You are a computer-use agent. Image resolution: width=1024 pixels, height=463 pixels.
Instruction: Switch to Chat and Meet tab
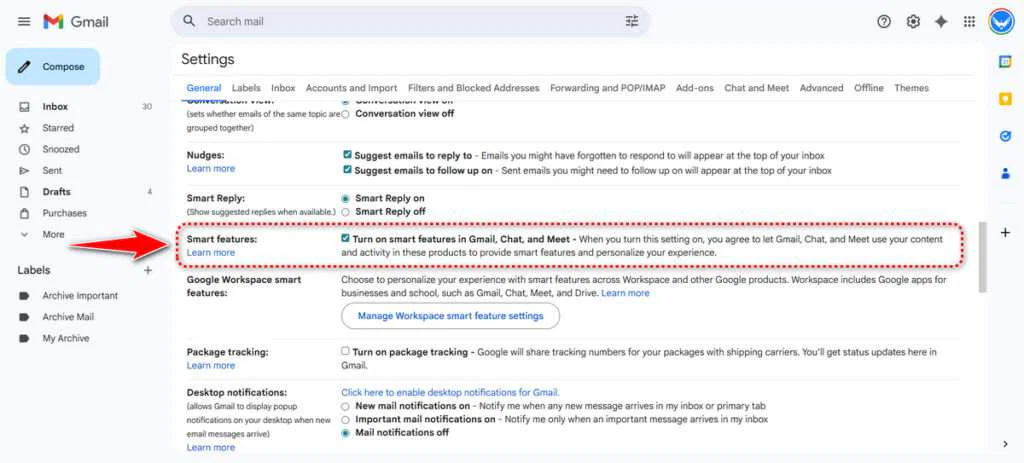[757, 88]
